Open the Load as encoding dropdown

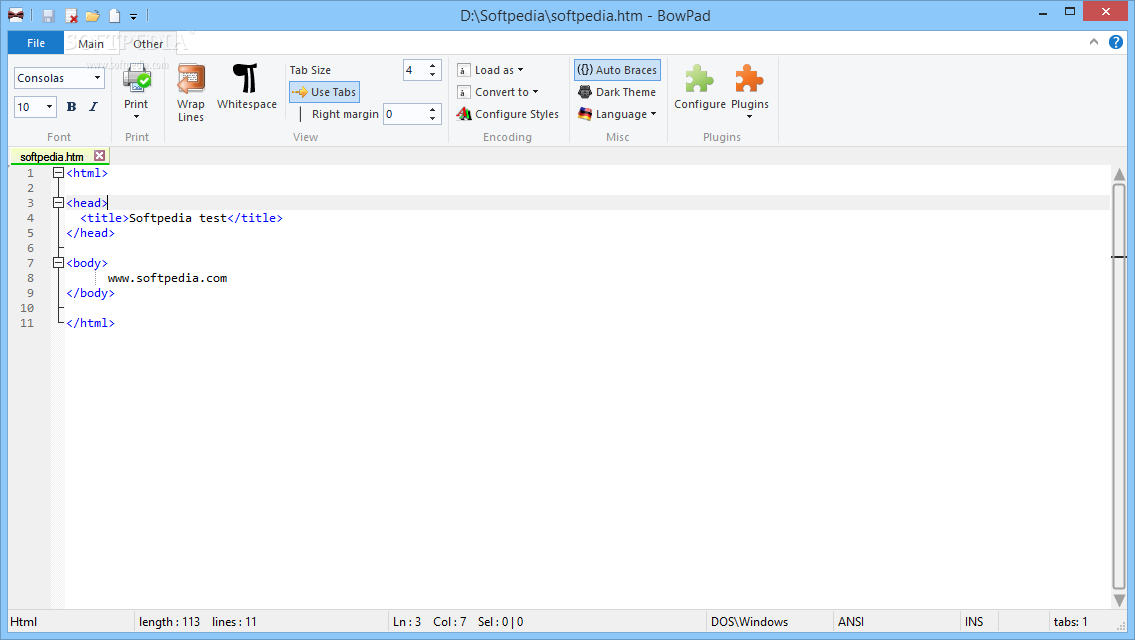(491, 70)
